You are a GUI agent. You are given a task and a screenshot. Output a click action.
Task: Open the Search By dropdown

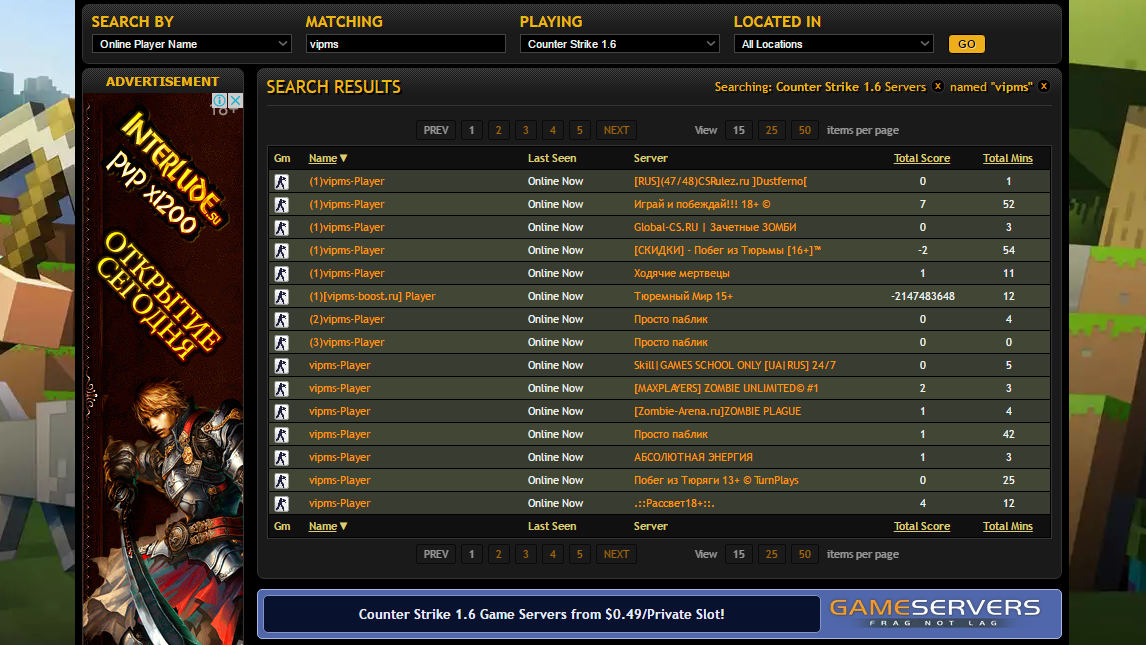tap(191, 44)
